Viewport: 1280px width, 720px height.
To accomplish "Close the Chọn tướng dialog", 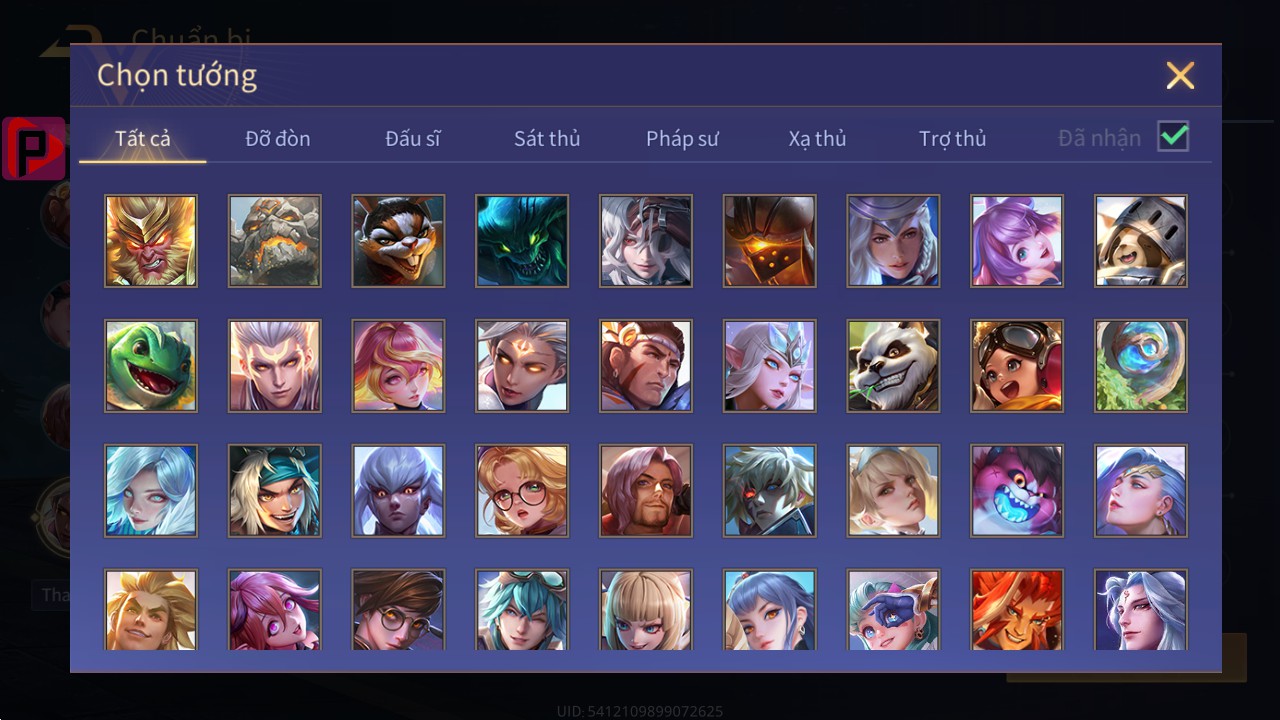I will (1180, 75).
